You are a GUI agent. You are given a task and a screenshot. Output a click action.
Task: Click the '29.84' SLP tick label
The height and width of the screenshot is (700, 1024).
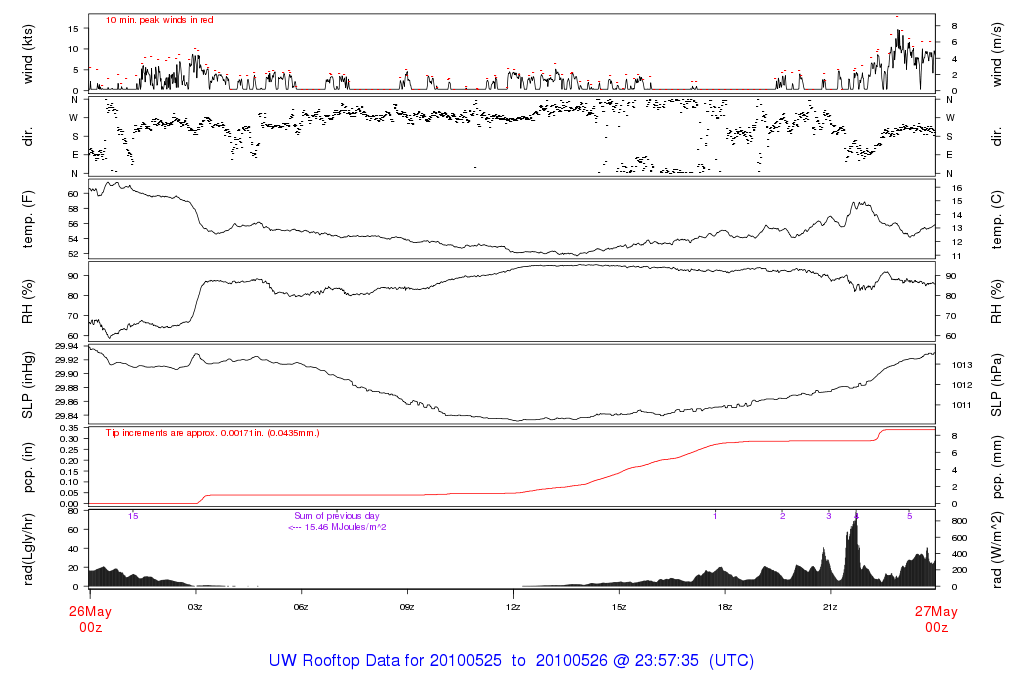67,416
